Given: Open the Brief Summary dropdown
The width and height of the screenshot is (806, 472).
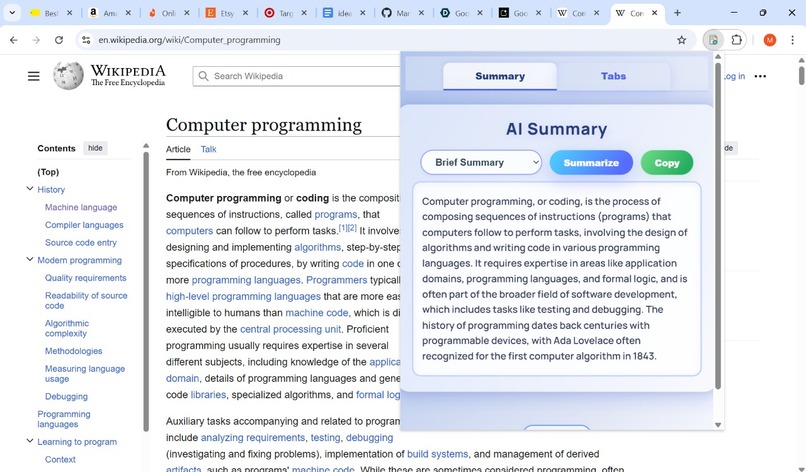Looking at the screenshot, I should coord(481,162).
